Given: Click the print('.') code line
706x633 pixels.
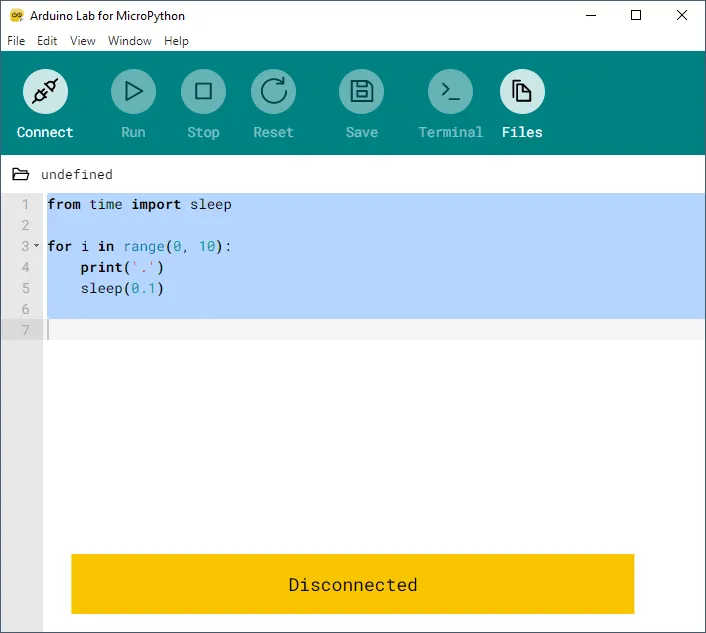Looking at the screenshot, I should (122, 267).
